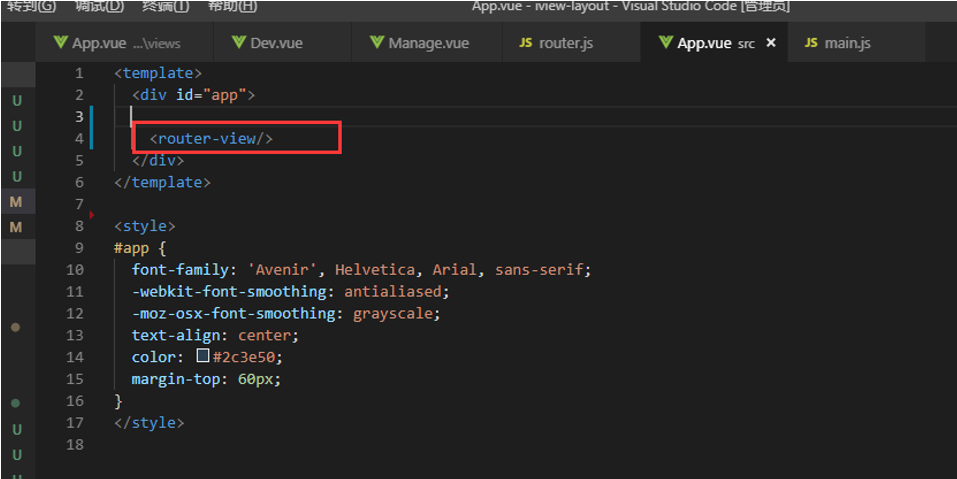Click the grayscale value

pos(392,314)
